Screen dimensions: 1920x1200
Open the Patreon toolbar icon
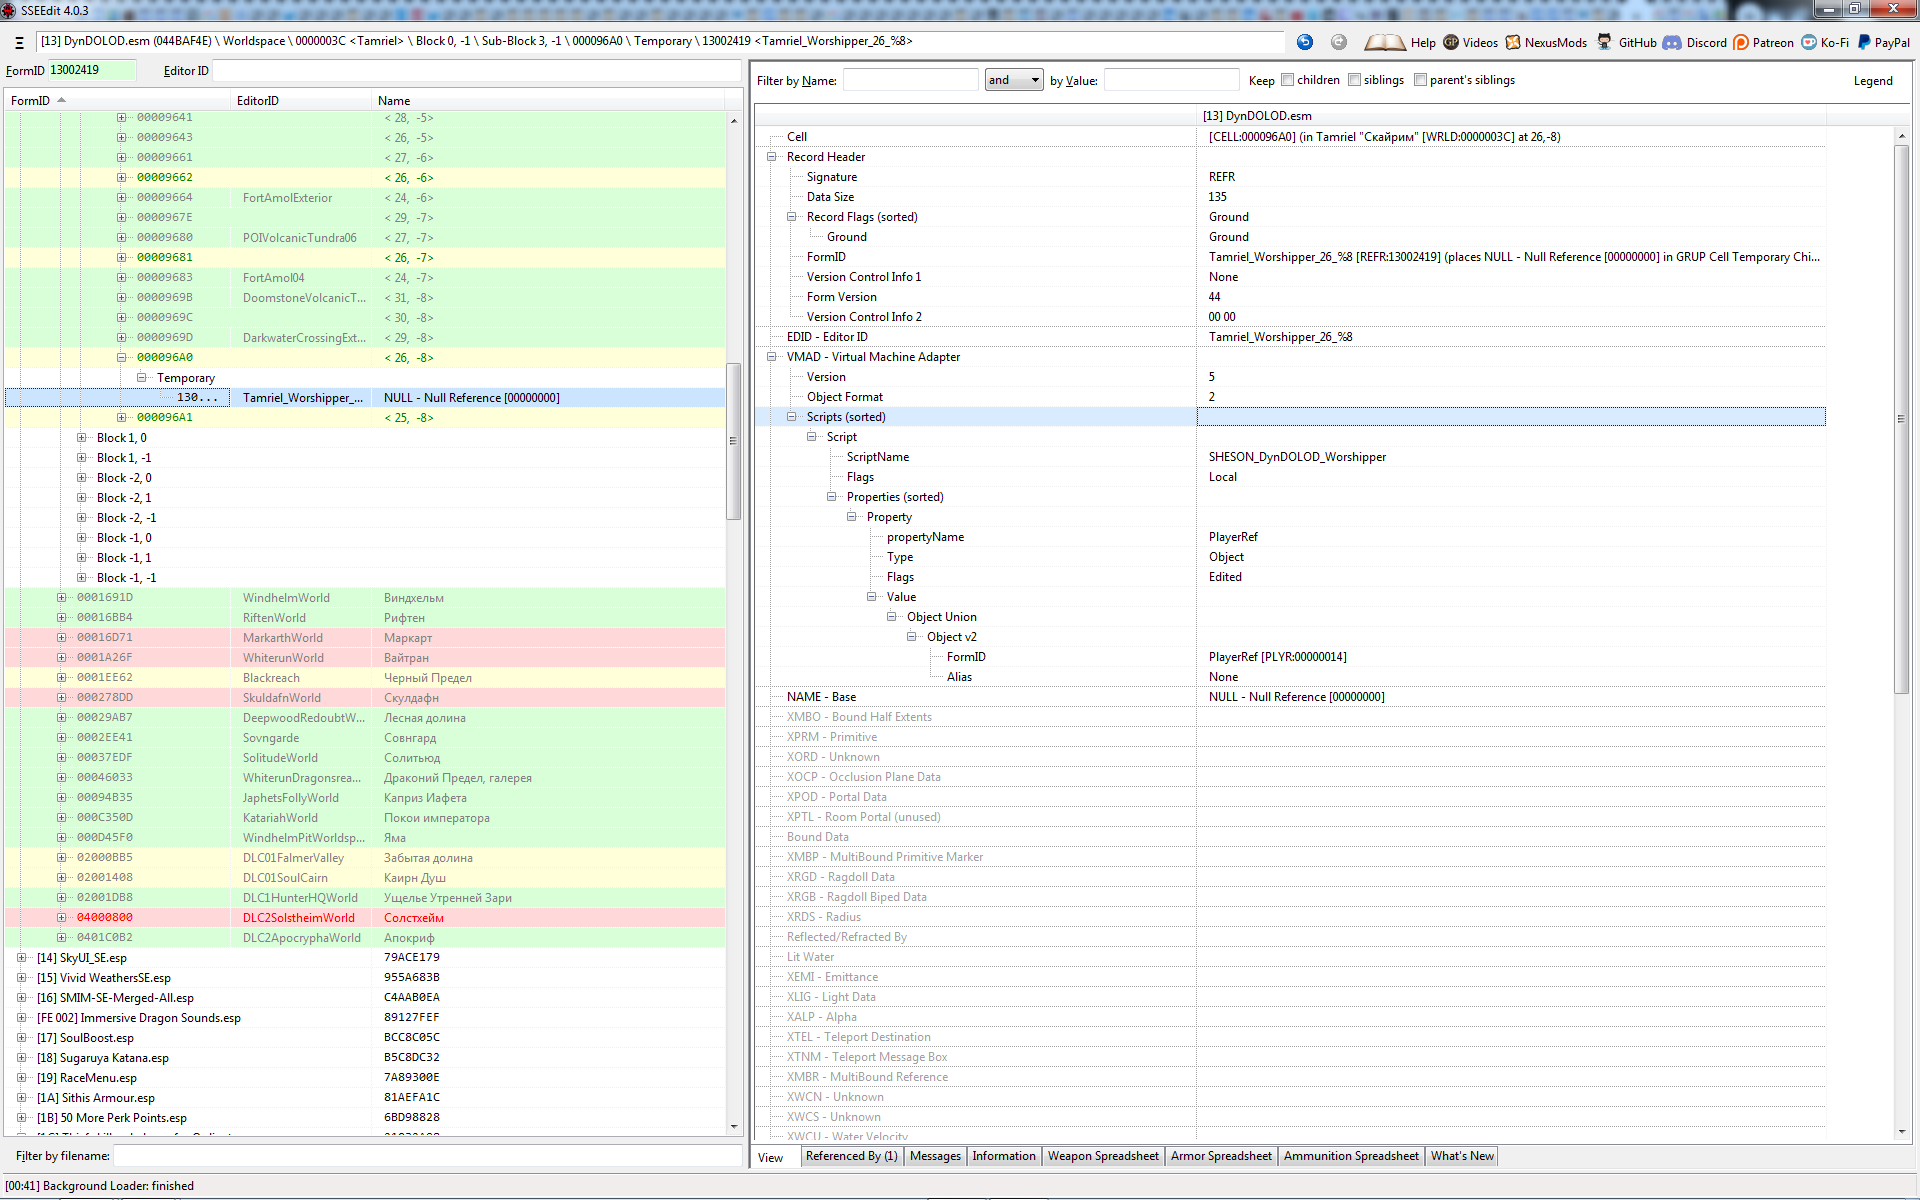(1741, 42)
